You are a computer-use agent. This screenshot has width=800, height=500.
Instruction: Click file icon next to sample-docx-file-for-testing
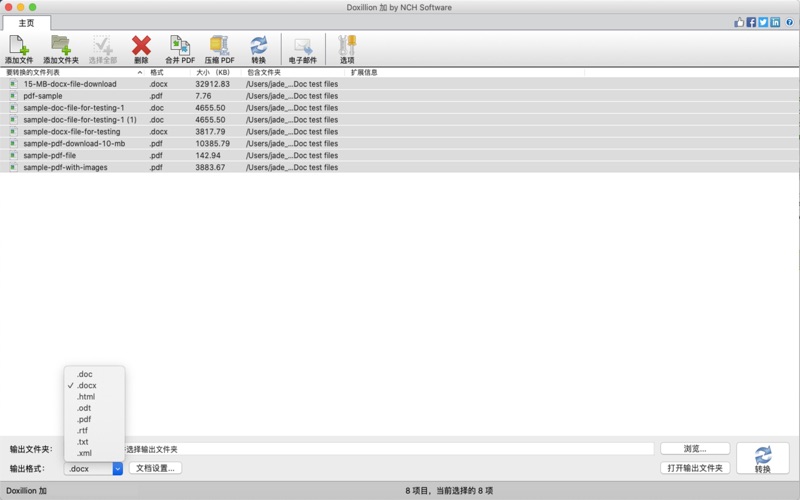click(x=13, y=132)
